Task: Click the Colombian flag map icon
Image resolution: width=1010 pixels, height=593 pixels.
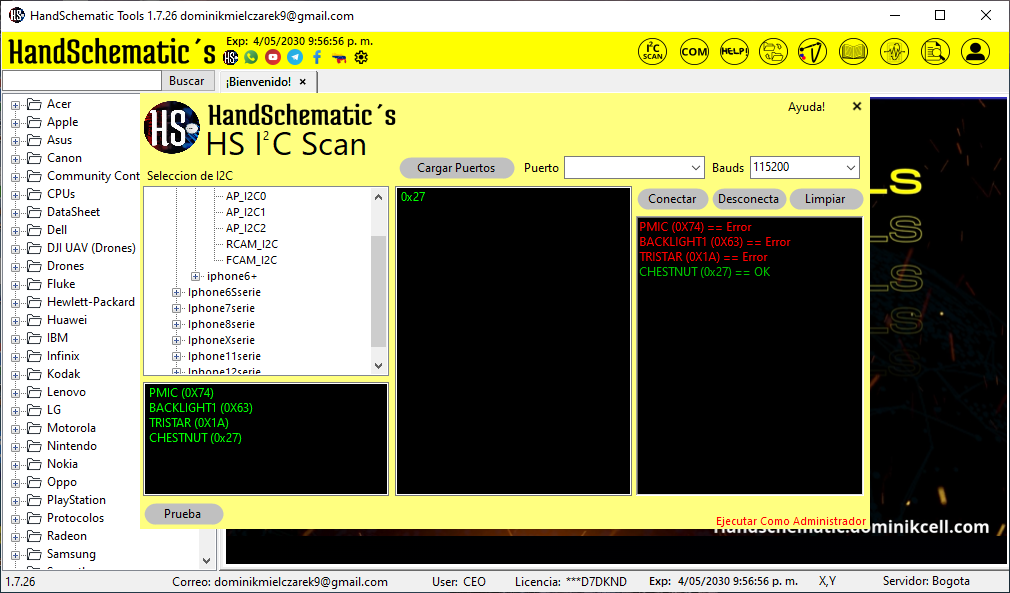Action: point(339,58)
